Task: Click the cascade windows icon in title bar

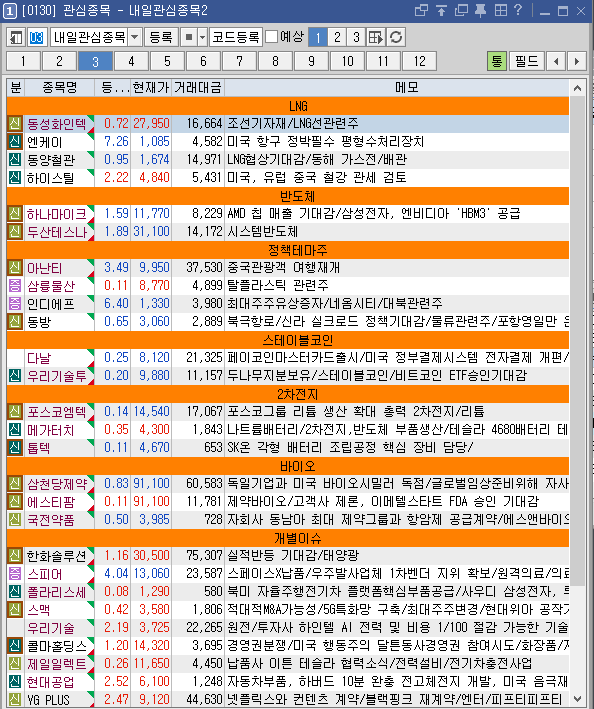Action: click(x=461, y=10)
